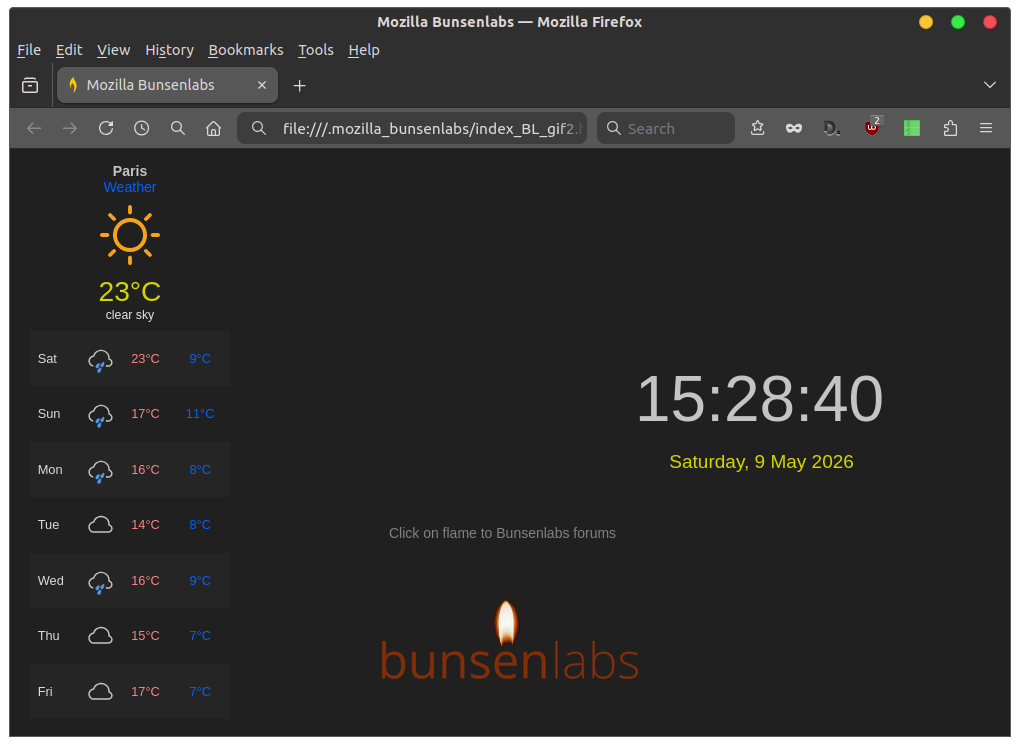Click the sun weather icon for Paris
This screenshot has width=1020, height=746.
pos(129,235)
